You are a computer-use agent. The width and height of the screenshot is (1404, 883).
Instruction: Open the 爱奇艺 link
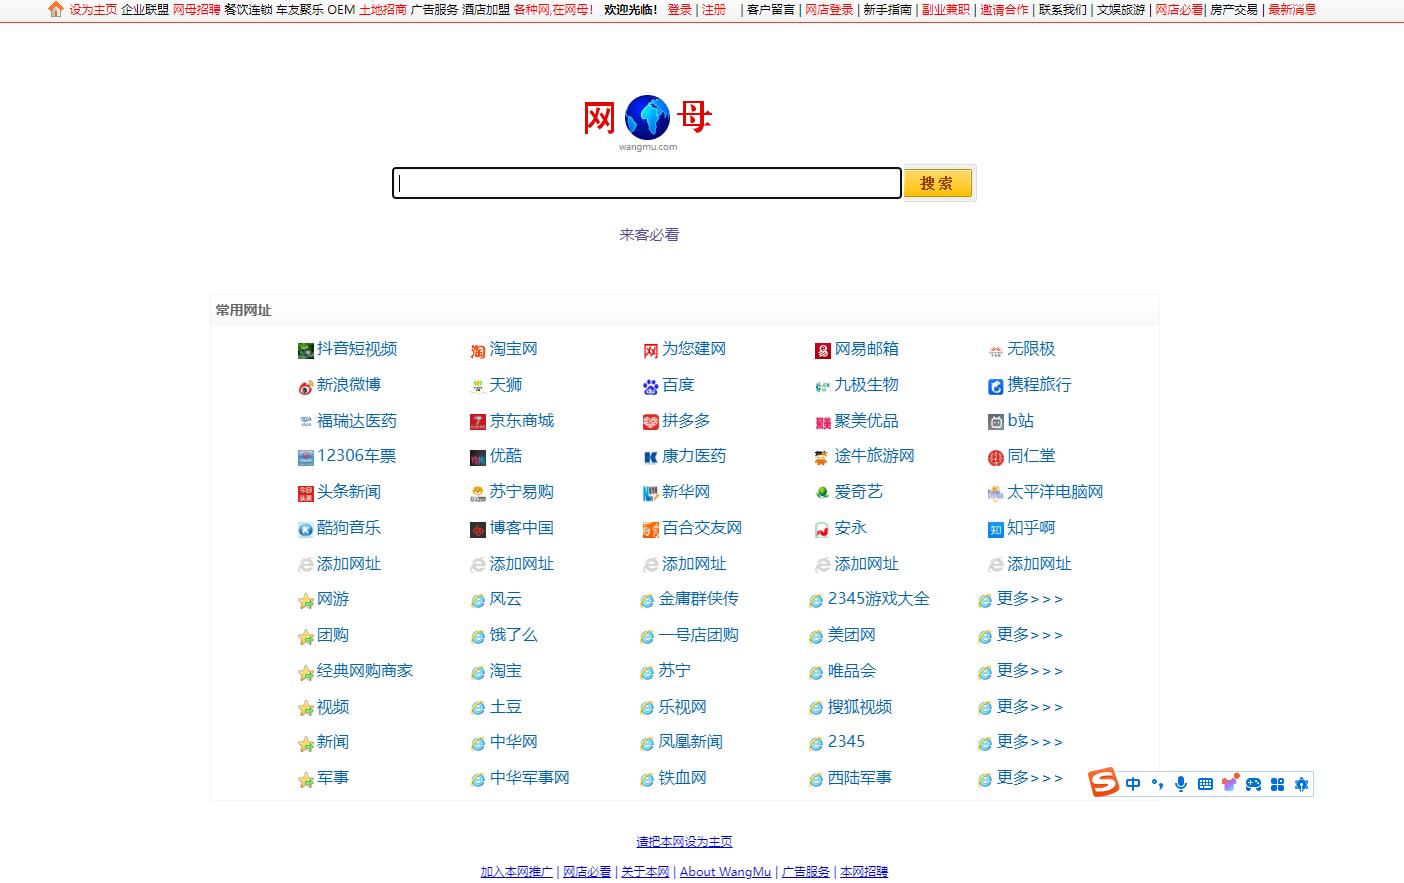pyautogui.click(x=859, y=492)
